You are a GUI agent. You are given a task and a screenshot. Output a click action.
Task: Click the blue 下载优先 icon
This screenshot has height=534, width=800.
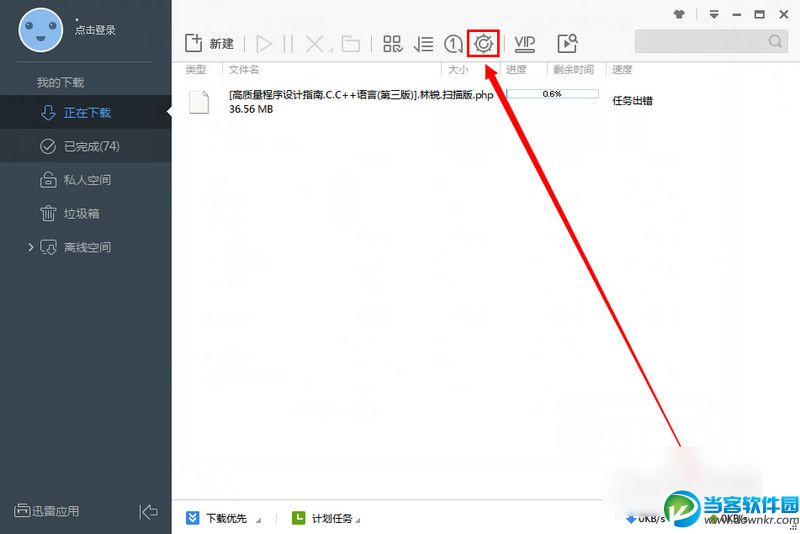pyautogui.click(x=192, y=518)
